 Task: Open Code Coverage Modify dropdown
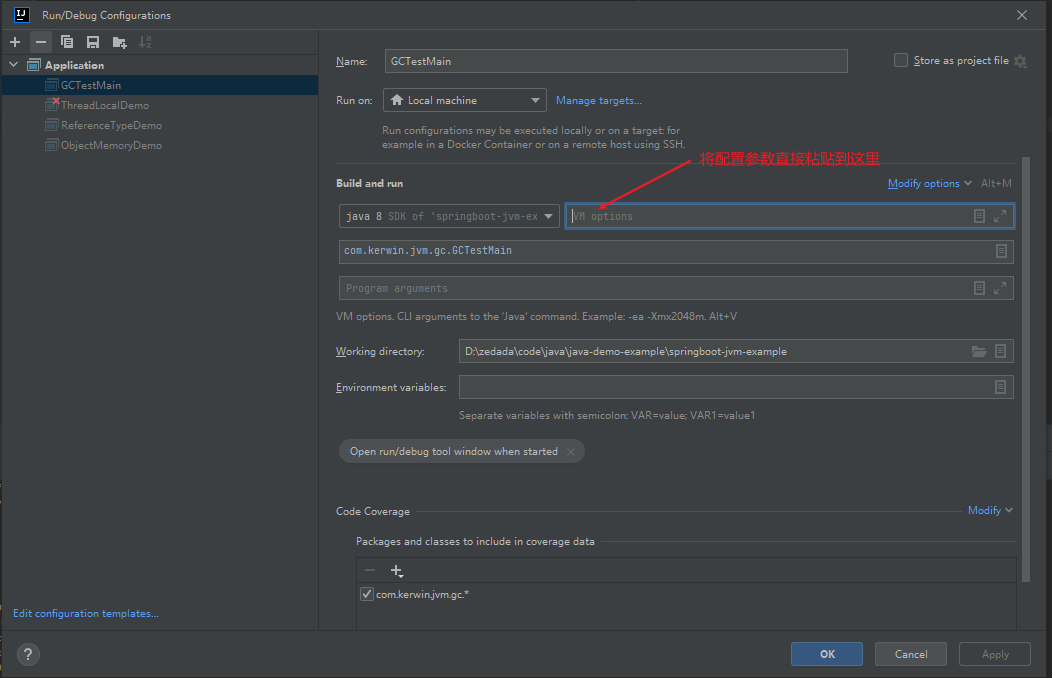click(x=990, y=510)
